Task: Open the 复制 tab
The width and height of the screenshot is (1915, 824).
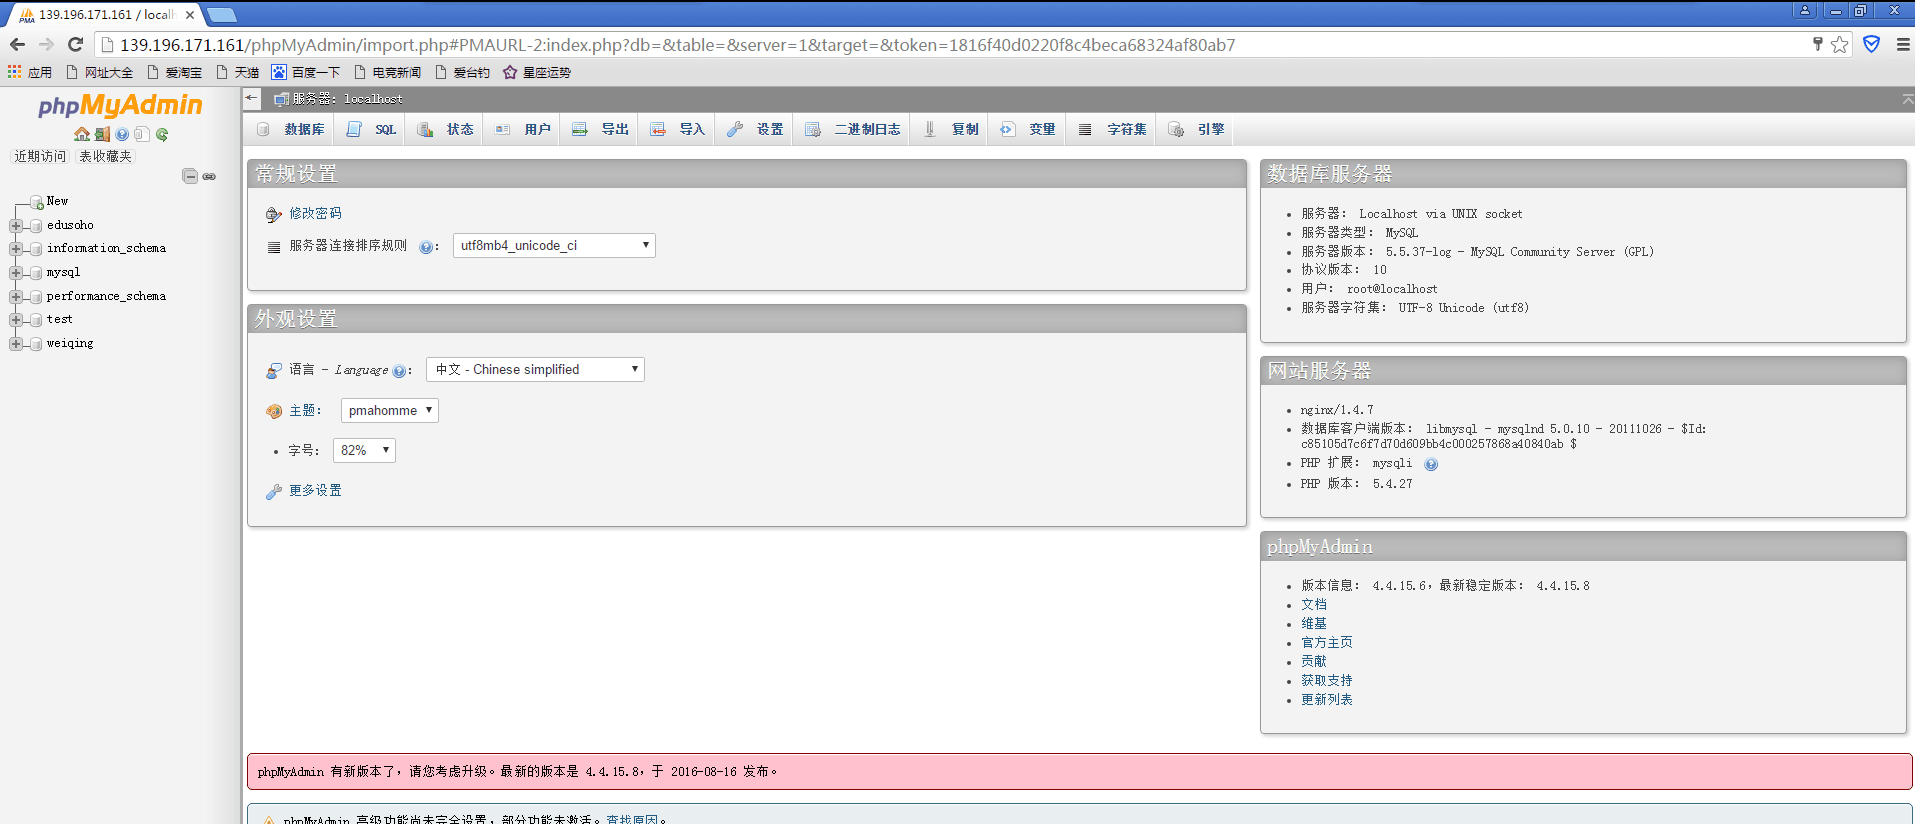Action: [x=951, y=129]
